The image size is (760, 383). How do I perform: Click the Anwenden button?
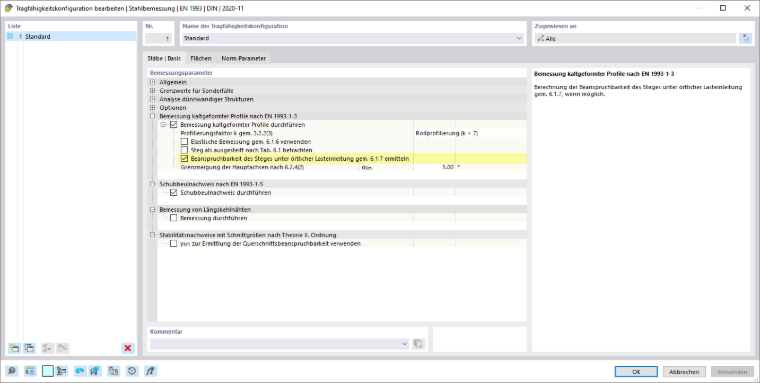click(732, 372)
